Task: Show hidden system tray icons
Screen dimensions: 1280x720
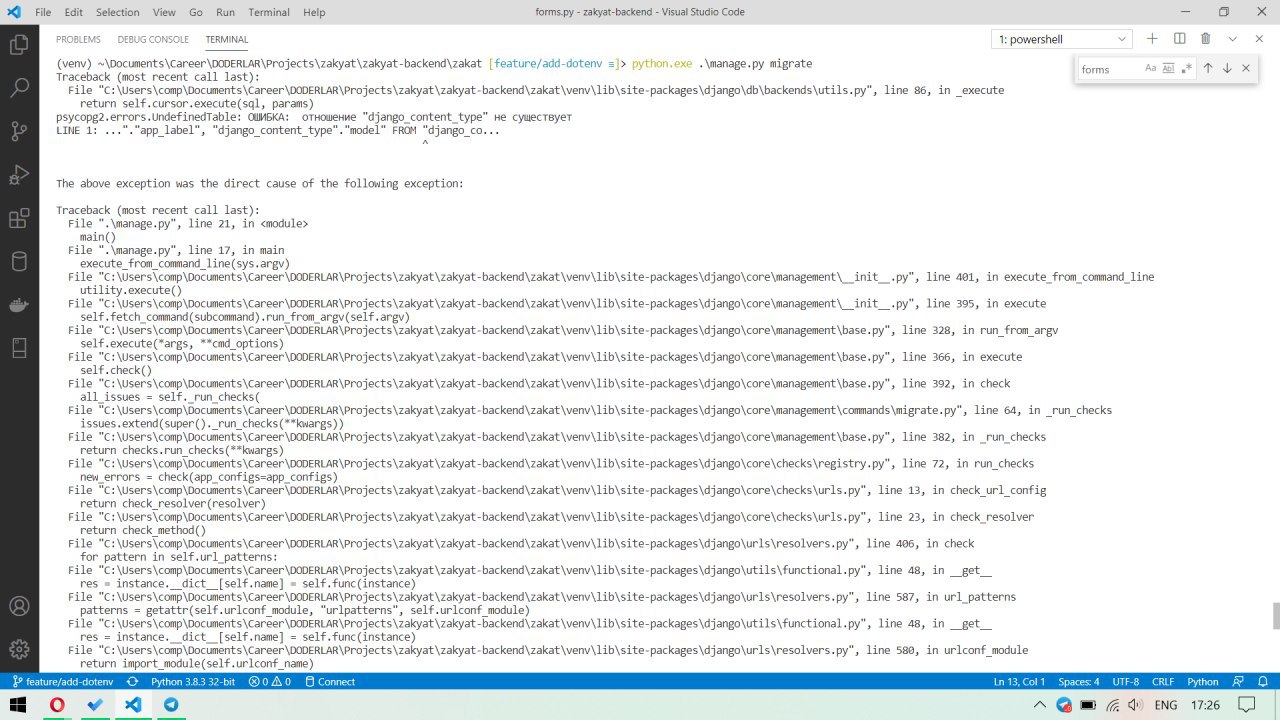Action: tap(1041, 705)
